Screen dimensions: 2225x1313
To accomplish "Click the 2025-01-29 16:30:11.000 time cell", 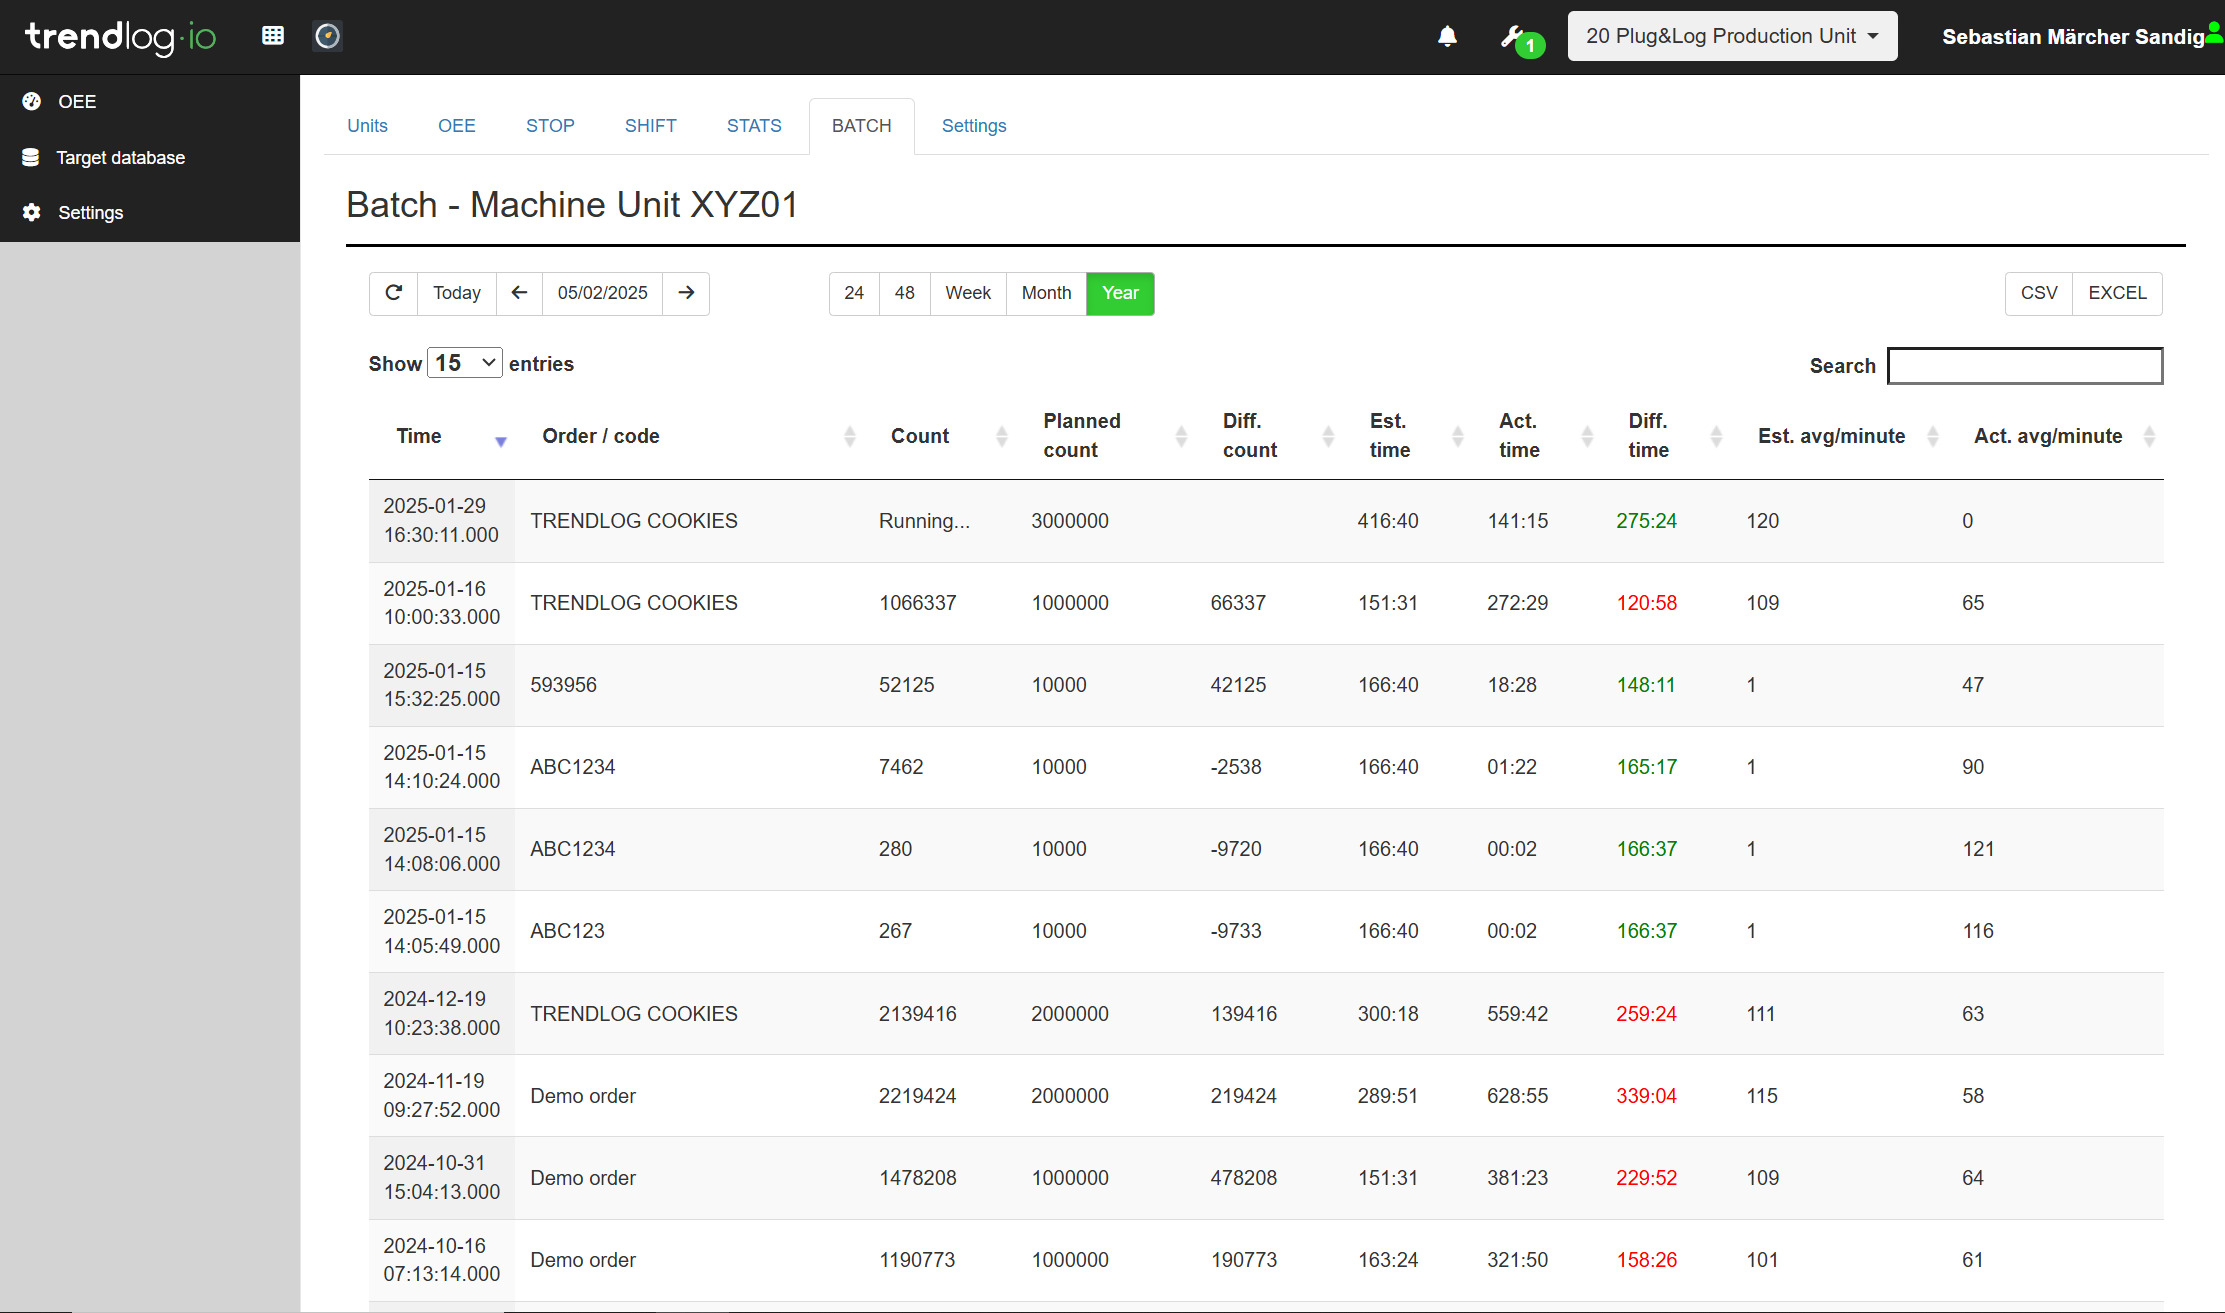I will [x=441, y=520].
